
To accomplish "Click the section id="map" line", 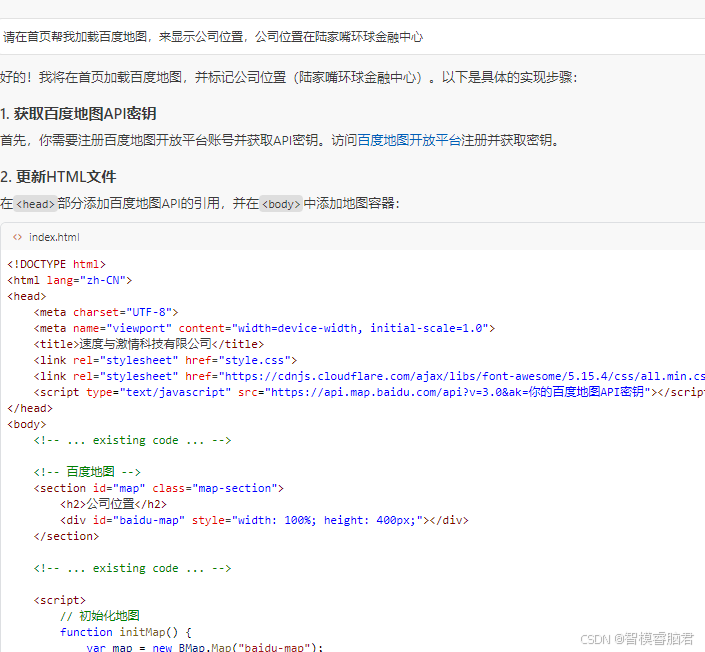I will tap(159, 488).
